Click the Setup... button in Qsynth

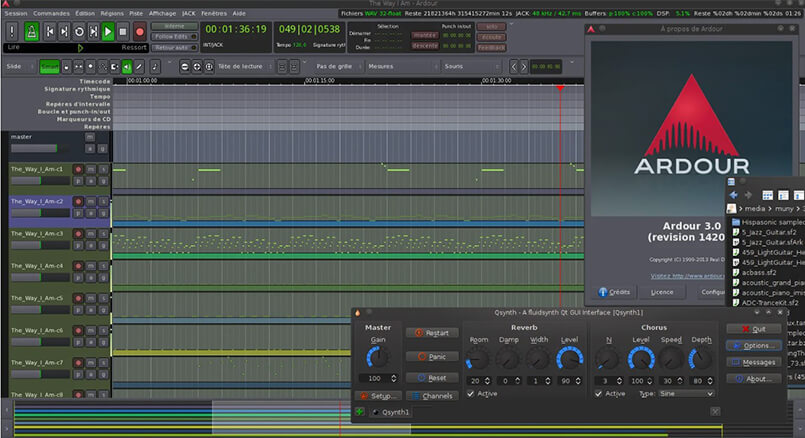[x=379, y=396]
